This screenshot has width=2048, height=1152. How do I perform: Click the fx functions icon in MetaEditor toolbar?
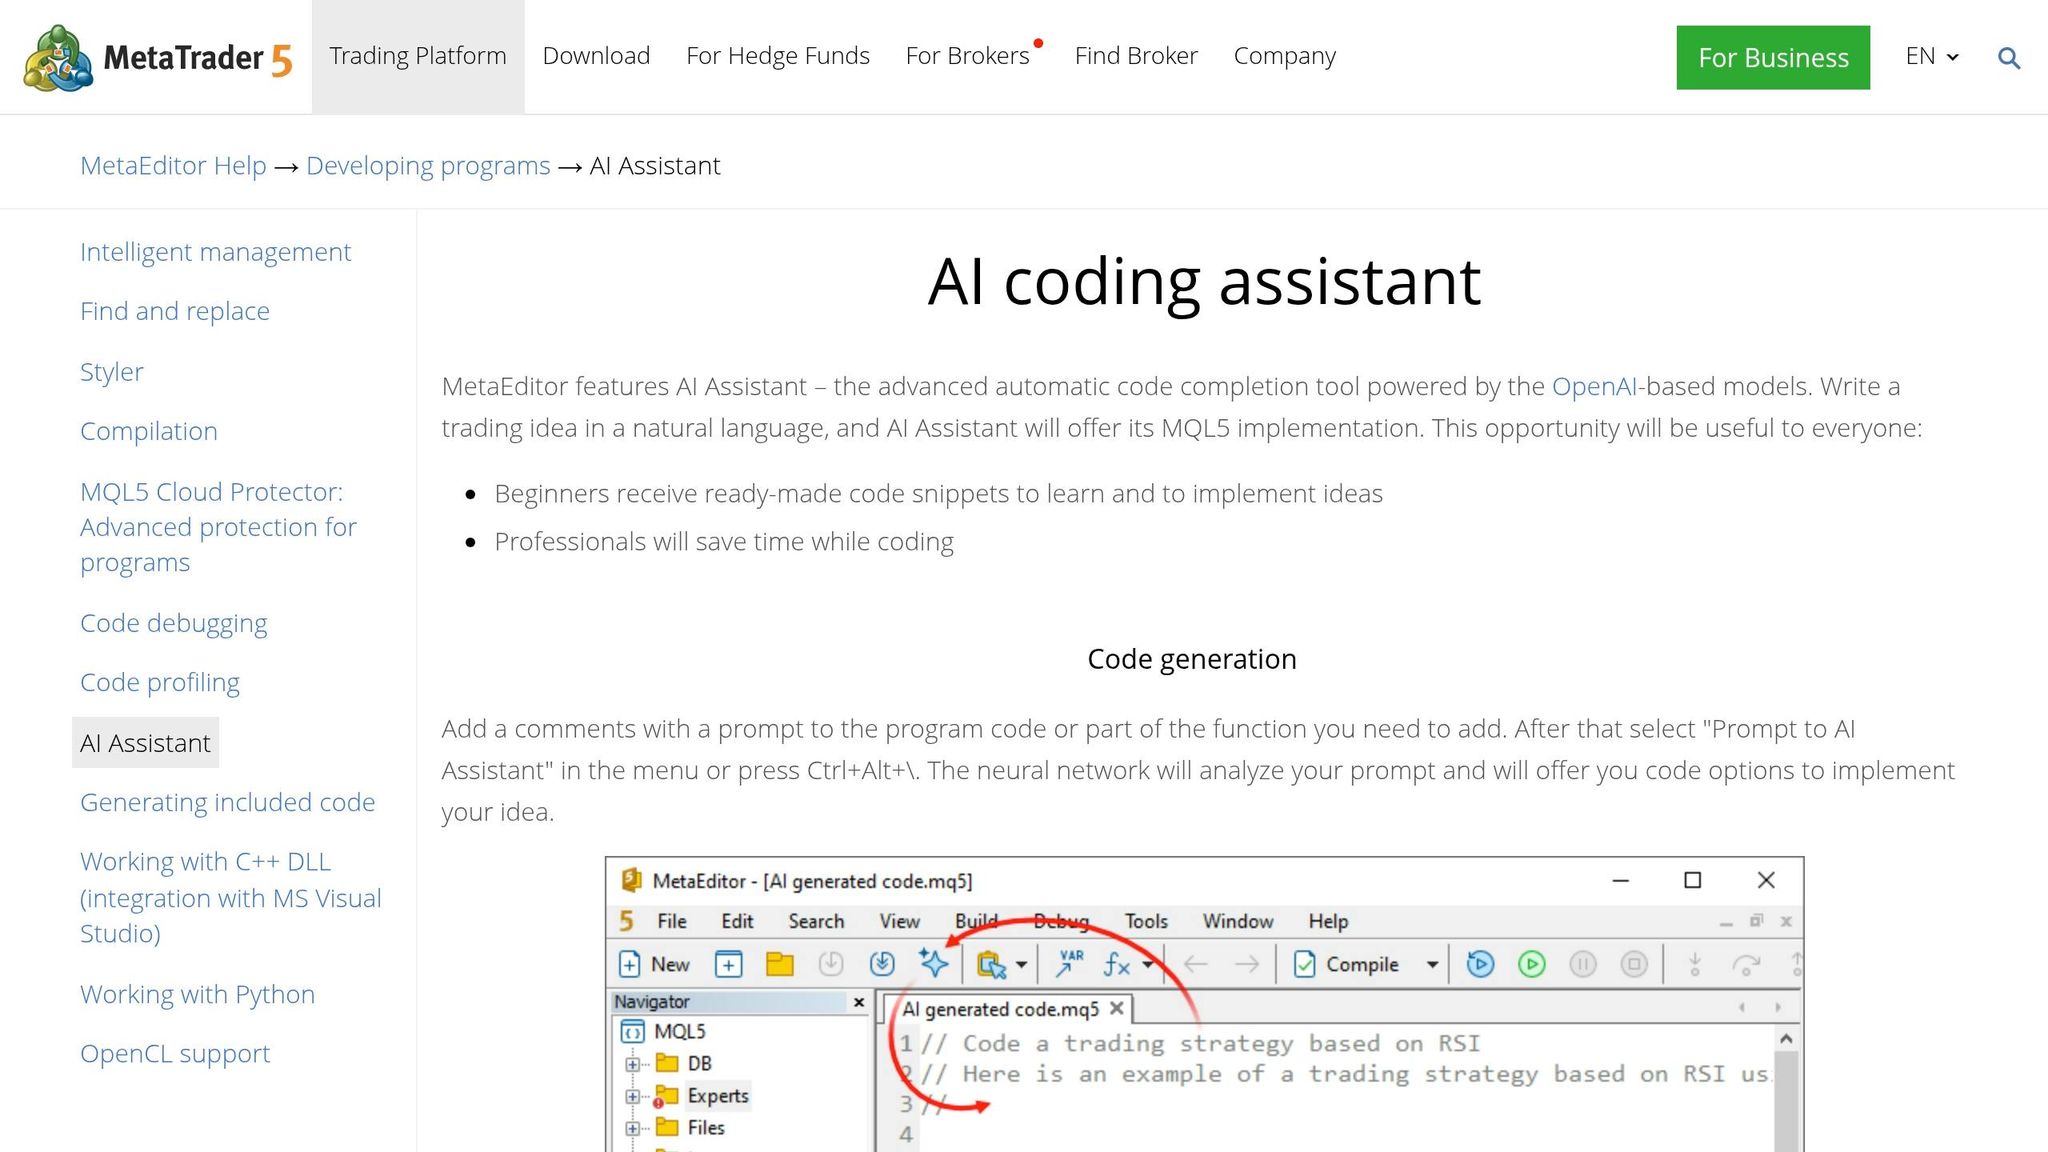tap(1116, 964)
